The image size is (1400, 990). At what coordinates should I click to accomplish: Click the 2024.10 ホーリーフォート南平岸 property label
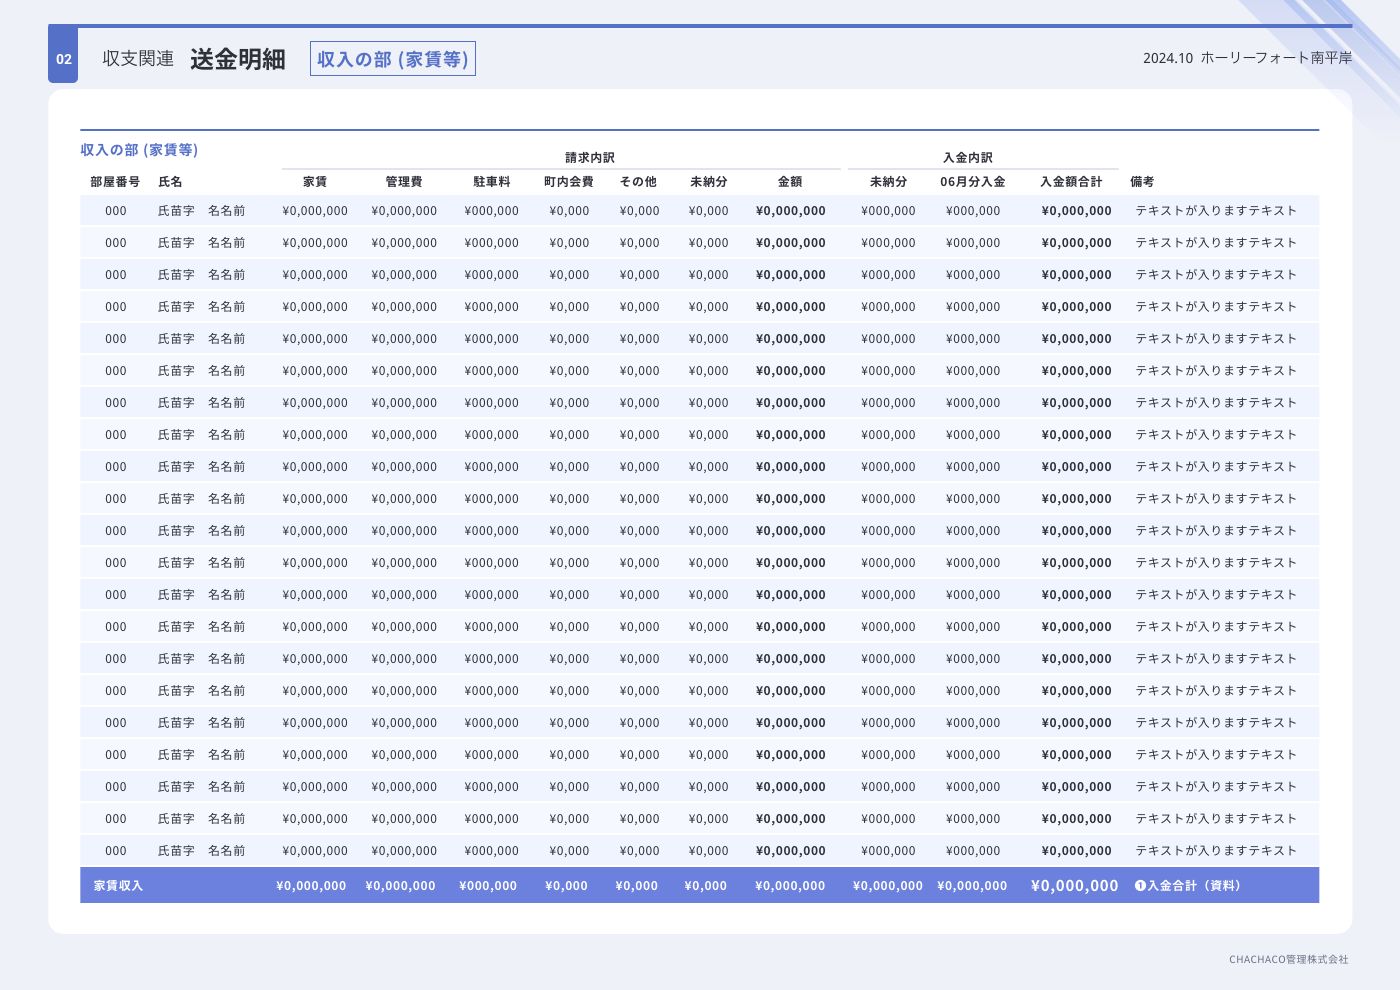click(x=1247, y=58)
